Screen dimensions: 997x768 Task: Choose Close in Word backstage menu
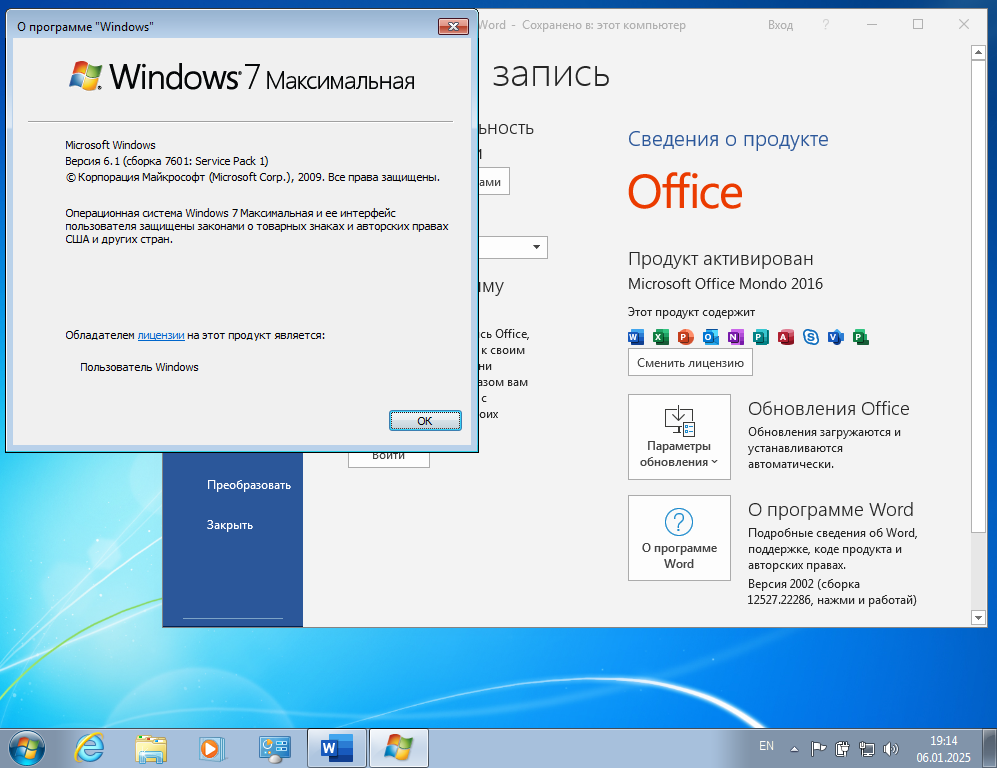click(230, 525)
